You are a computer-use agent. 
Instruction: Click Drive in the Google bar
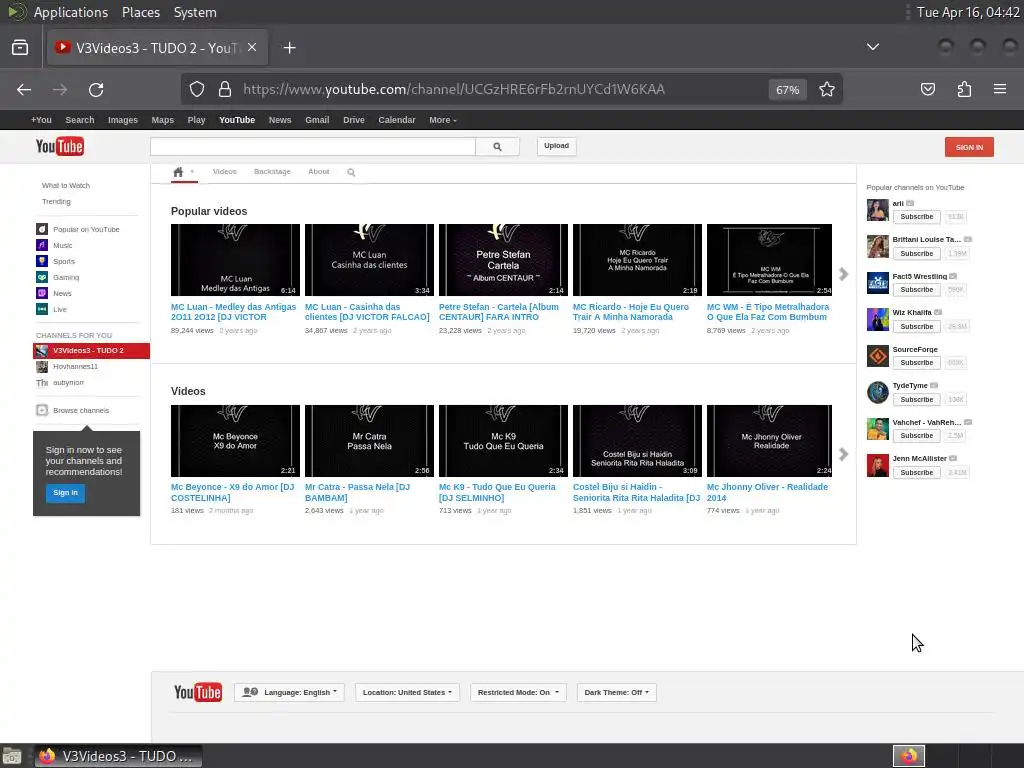click(354, 120)
